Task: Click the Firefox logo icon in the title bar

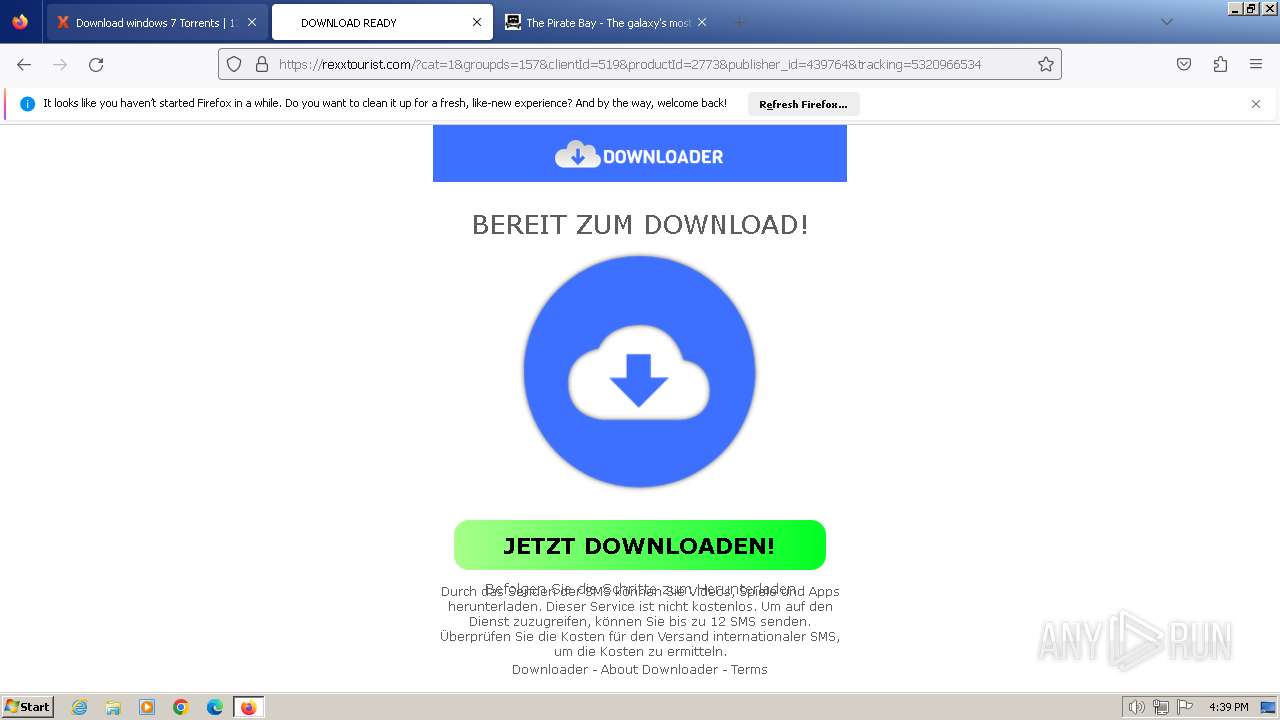Action: point(20,22)
